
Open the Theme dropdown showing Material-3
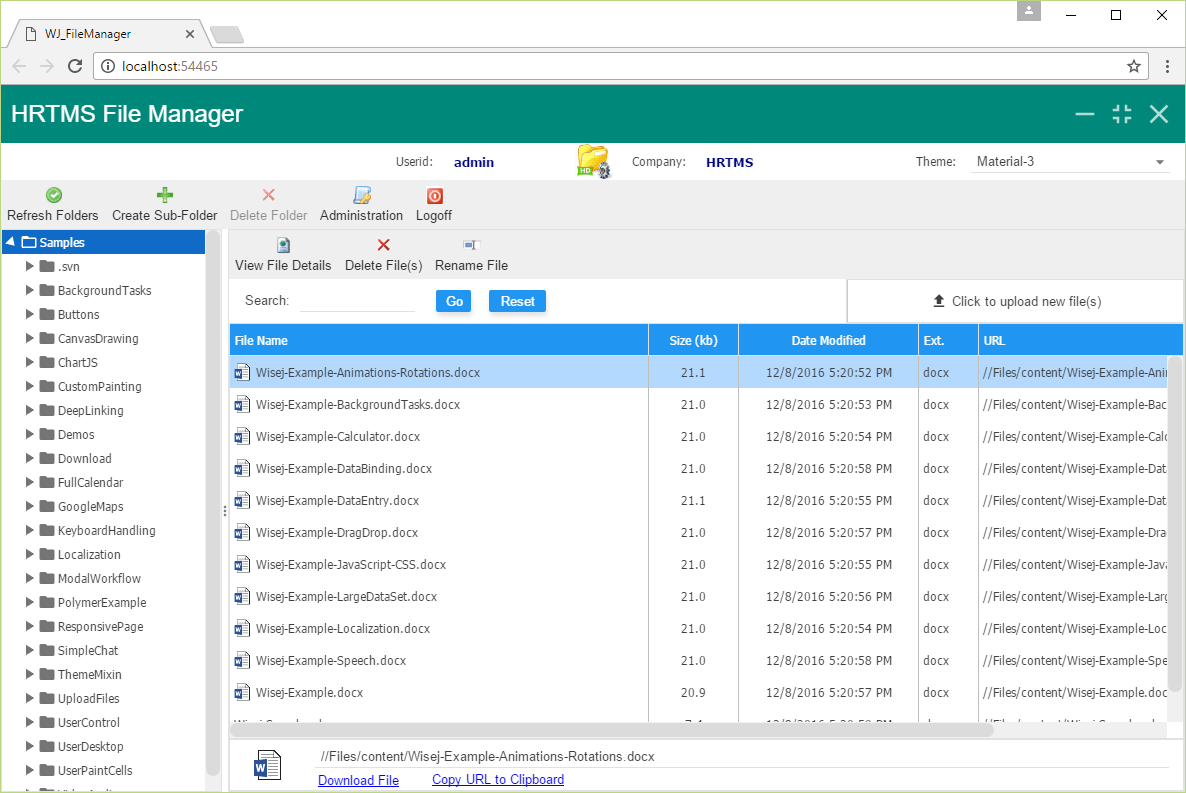coord(1160,160)
